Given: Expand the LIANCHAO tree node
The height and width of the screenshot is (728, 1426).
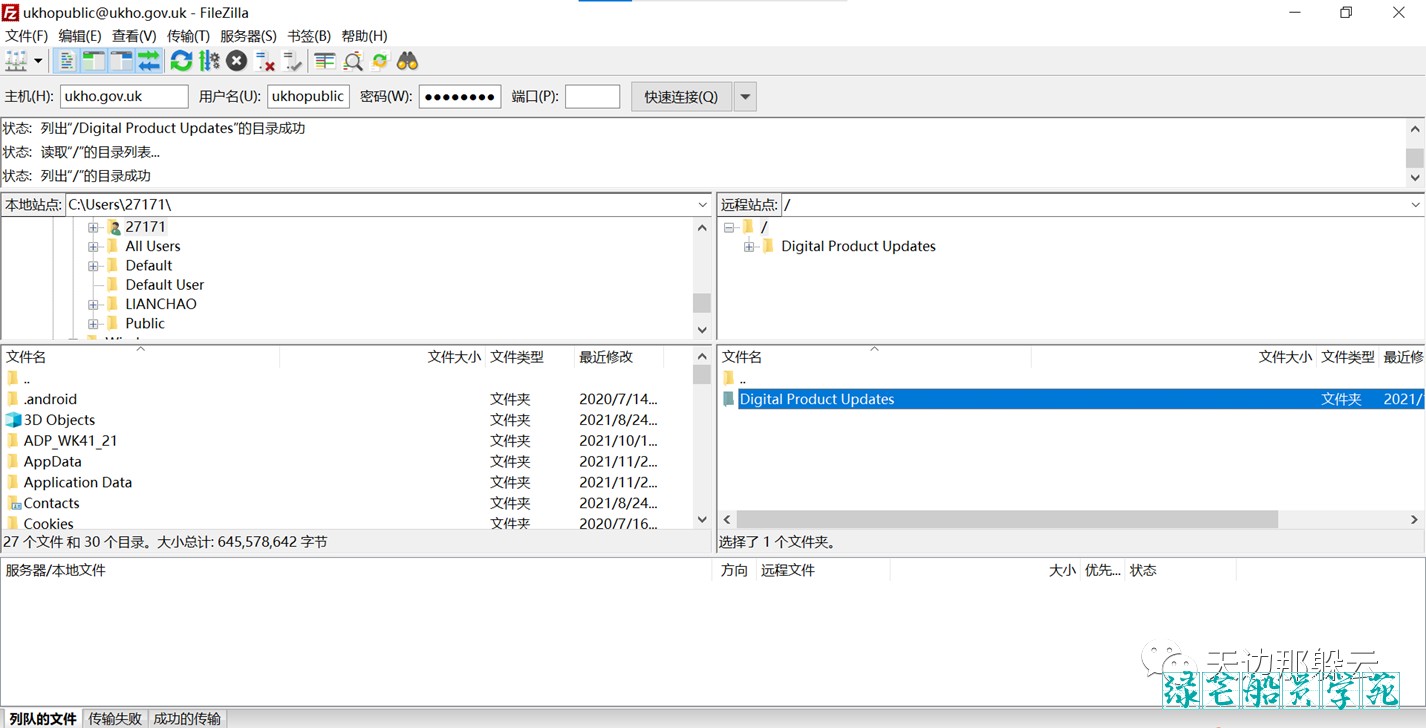Looking at the screenshot, I should [93, 304].
